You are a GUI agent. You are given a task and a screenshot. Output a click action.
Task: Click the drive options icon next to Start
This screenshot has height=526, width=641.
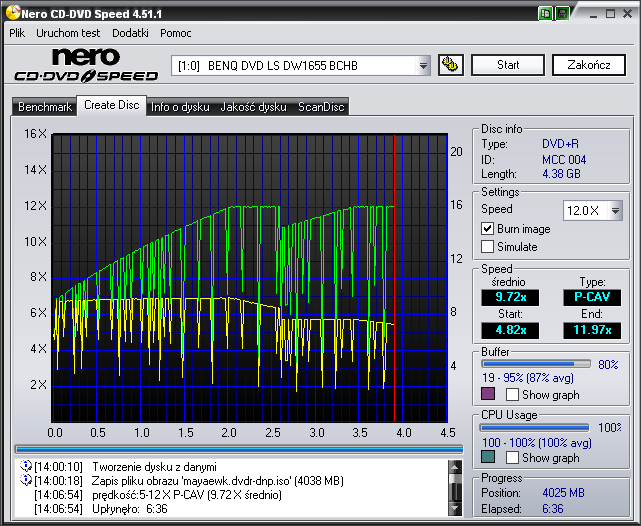(450, 65)
